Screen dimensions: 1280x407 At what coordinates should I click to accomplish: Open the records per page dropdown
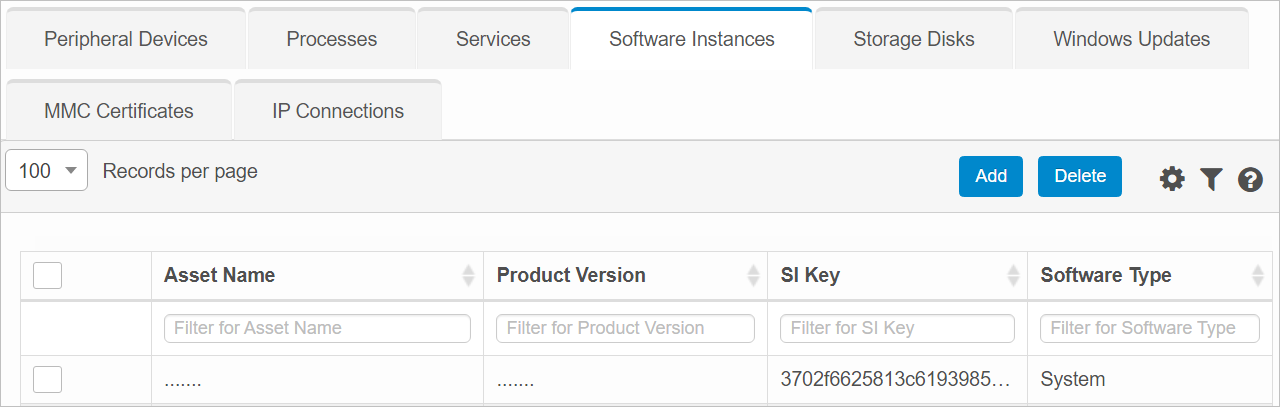click(x=47, y=171)
